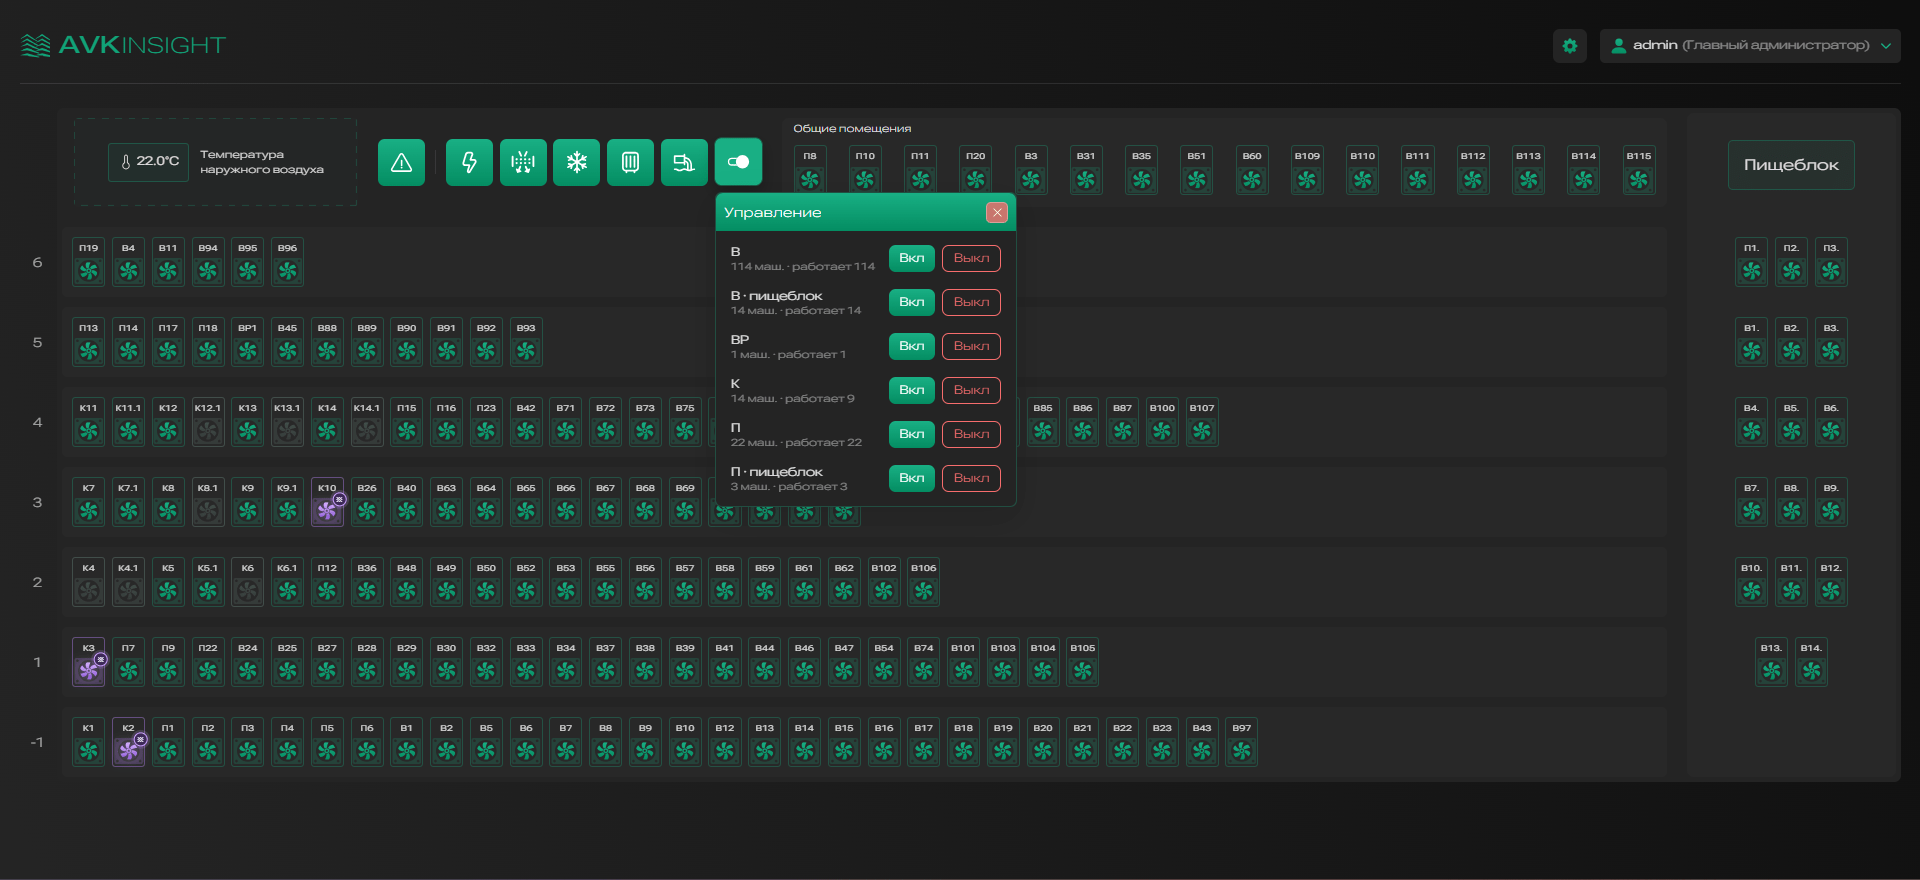The height and width of the screenshot is (880, 1920).
Task: Close the Управление popup
Action: (x=996, y=212)
